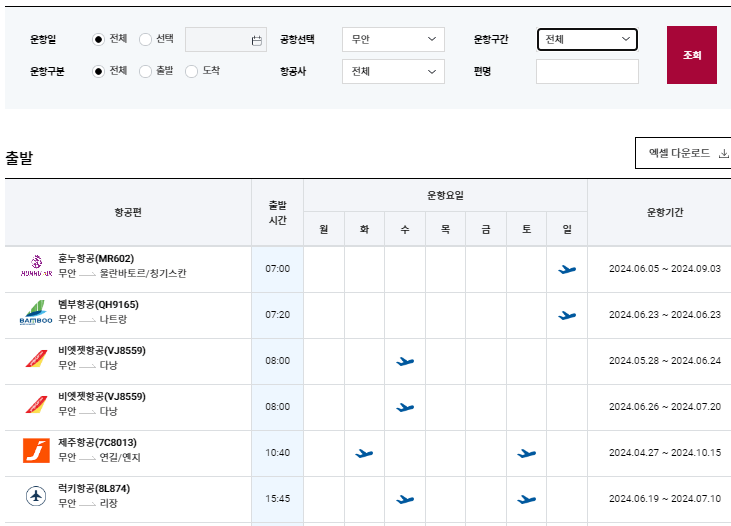Click 제주항공(7C8013) flight name
The height and width of the screenshot is (526, 731).
[x=97, y=443]
